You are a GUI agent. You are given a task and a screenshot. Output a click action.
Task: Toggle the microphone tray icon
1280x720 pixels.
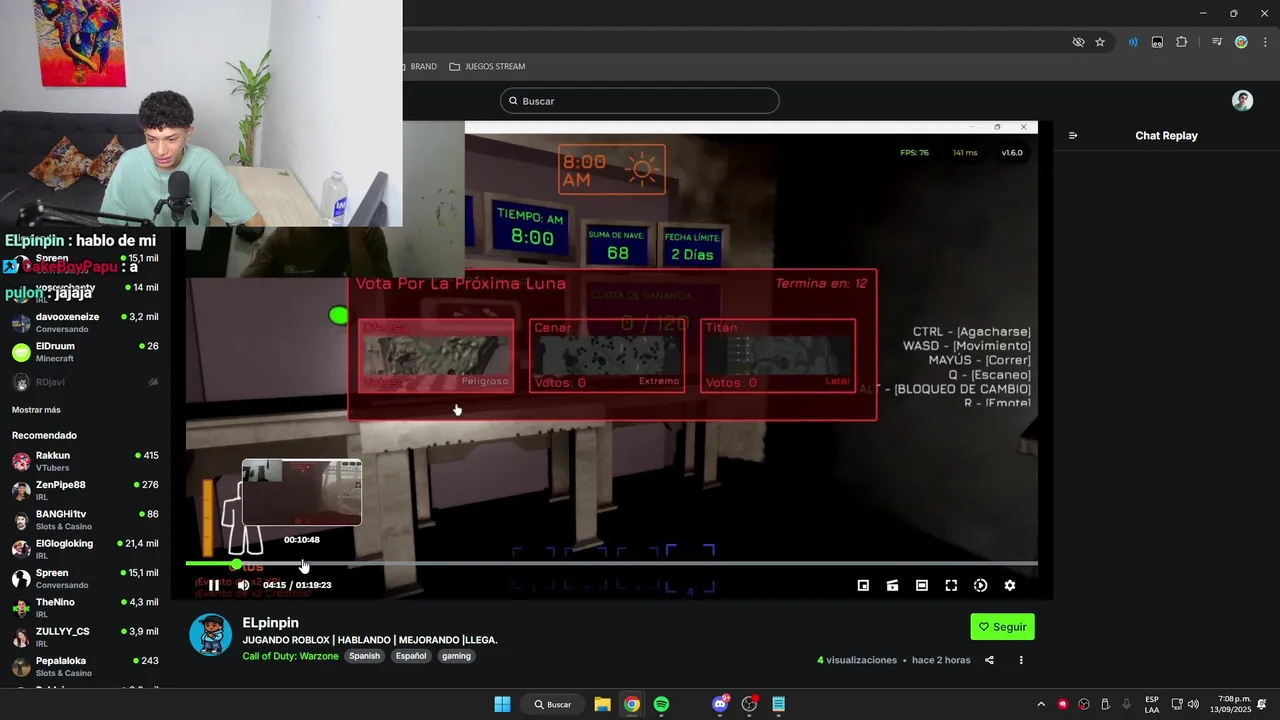[1127, 704]
